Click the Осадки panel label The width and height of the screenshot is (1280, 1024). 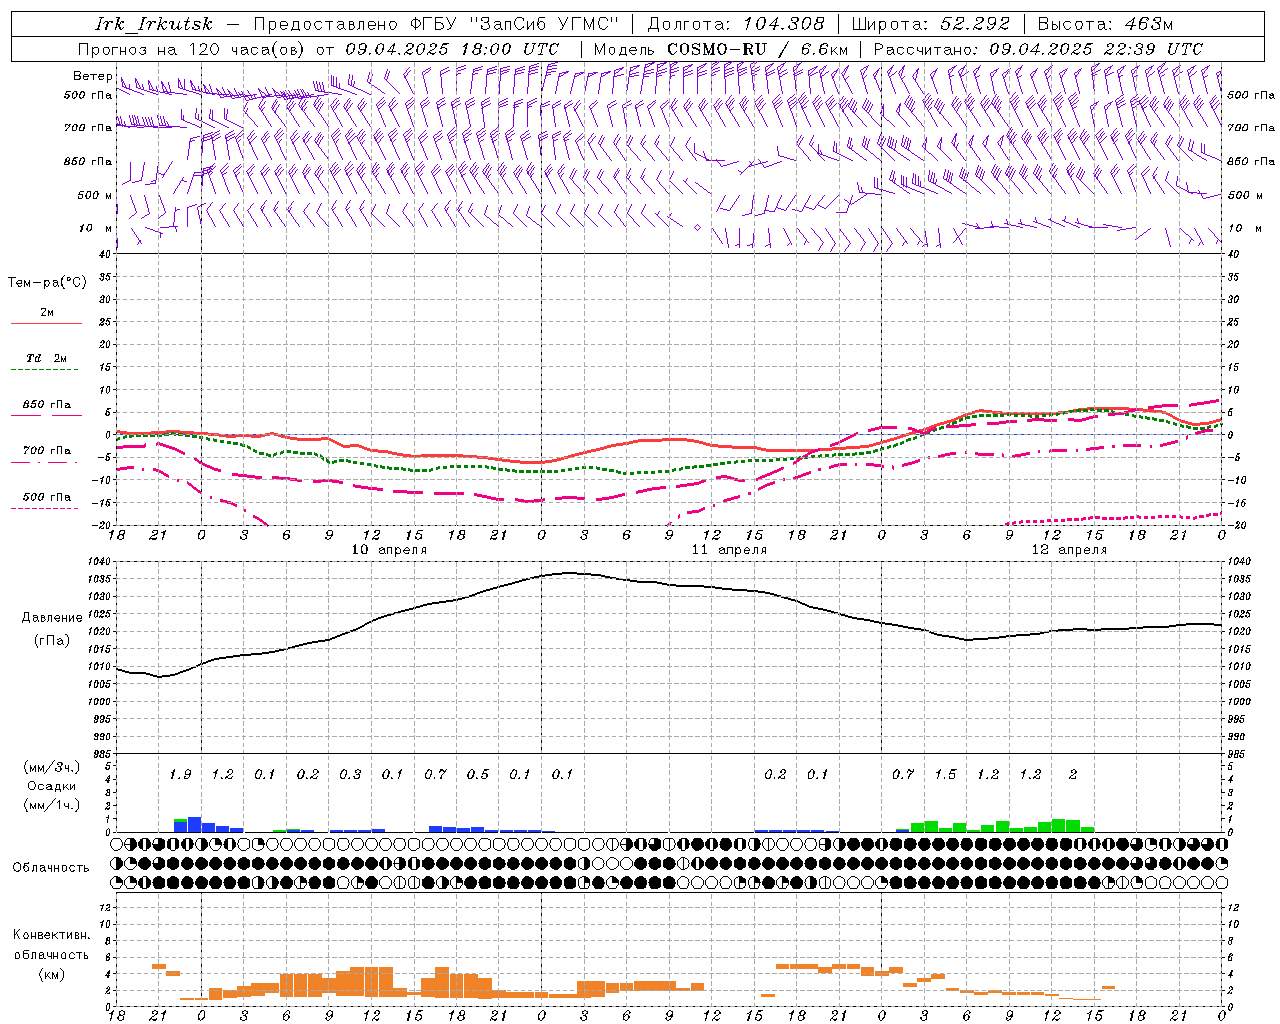[x=51, y=786]
